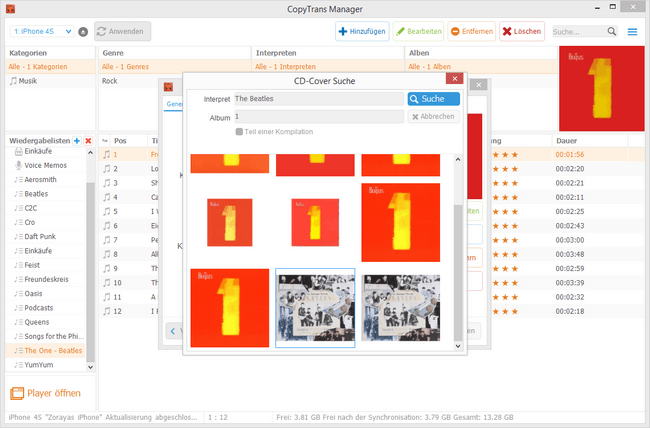This screenshot has height=428, width=650.
Task: Click the cover results scrollbar thumb
Action: coord(458,272)
